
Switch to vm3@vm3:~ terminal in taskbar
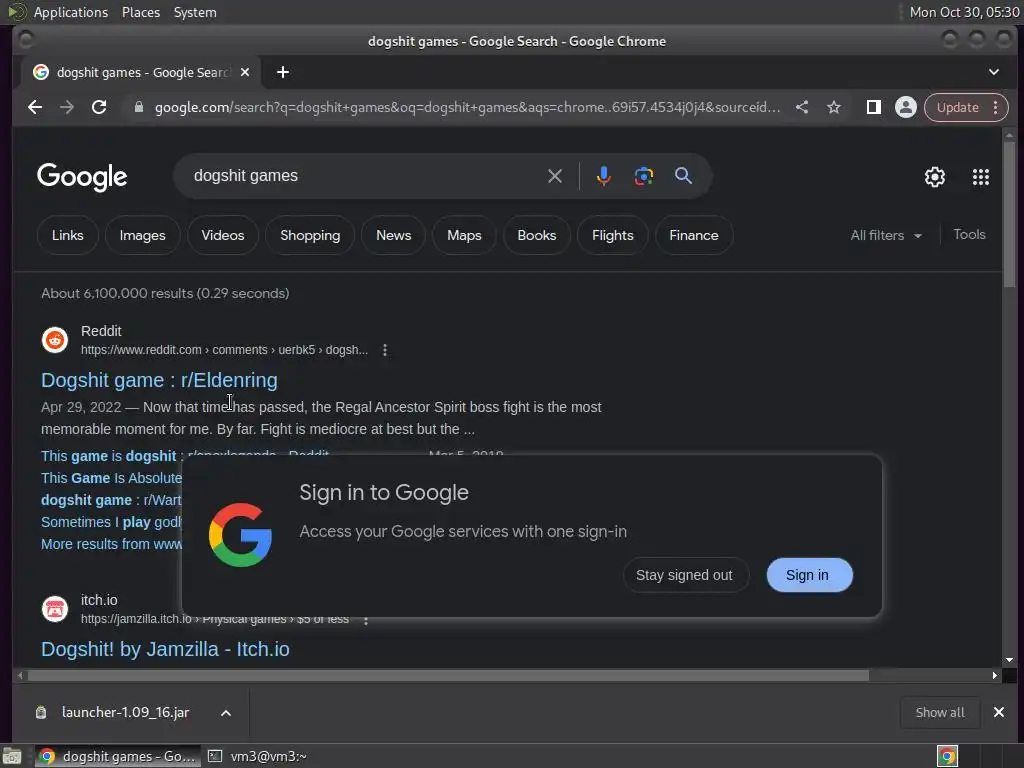click(257, 756)
